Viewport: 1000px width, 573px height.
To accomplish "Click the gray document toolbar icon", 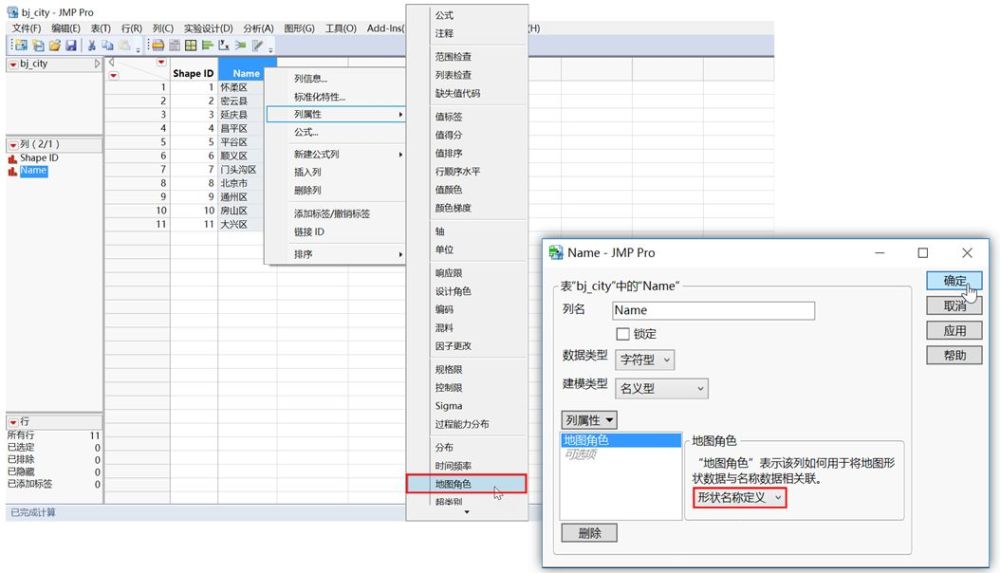I will [174, 45].
